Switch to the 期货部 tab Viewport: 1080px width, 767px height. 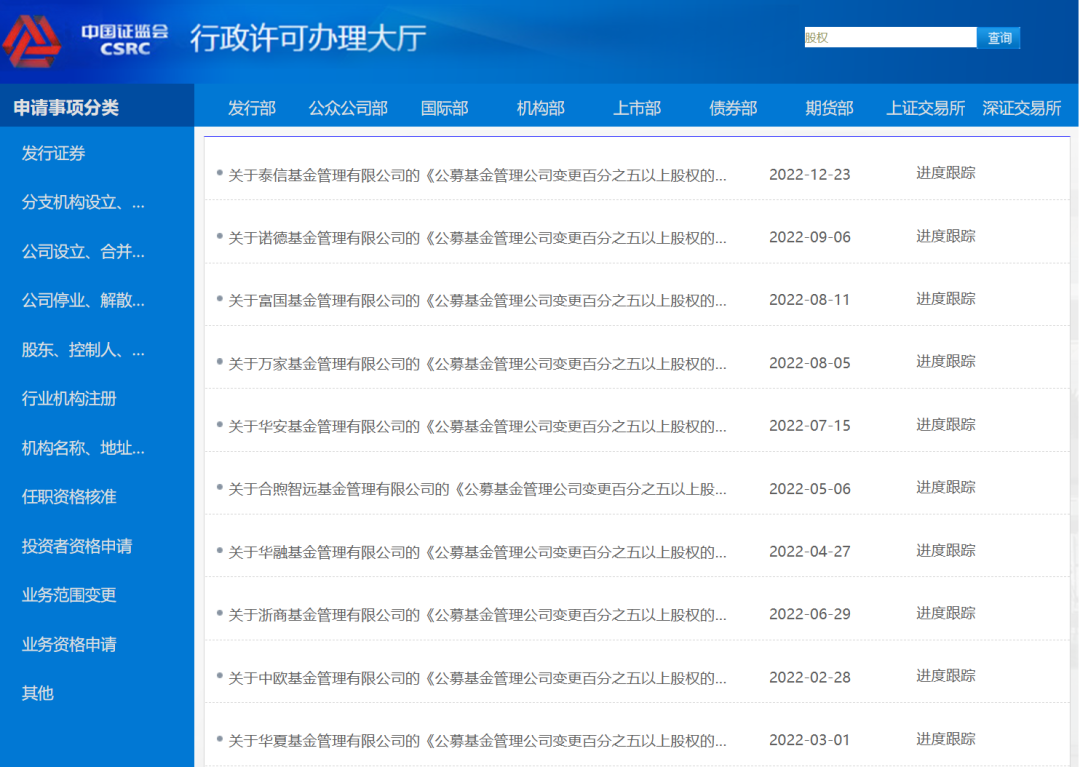tap(829, 108)
